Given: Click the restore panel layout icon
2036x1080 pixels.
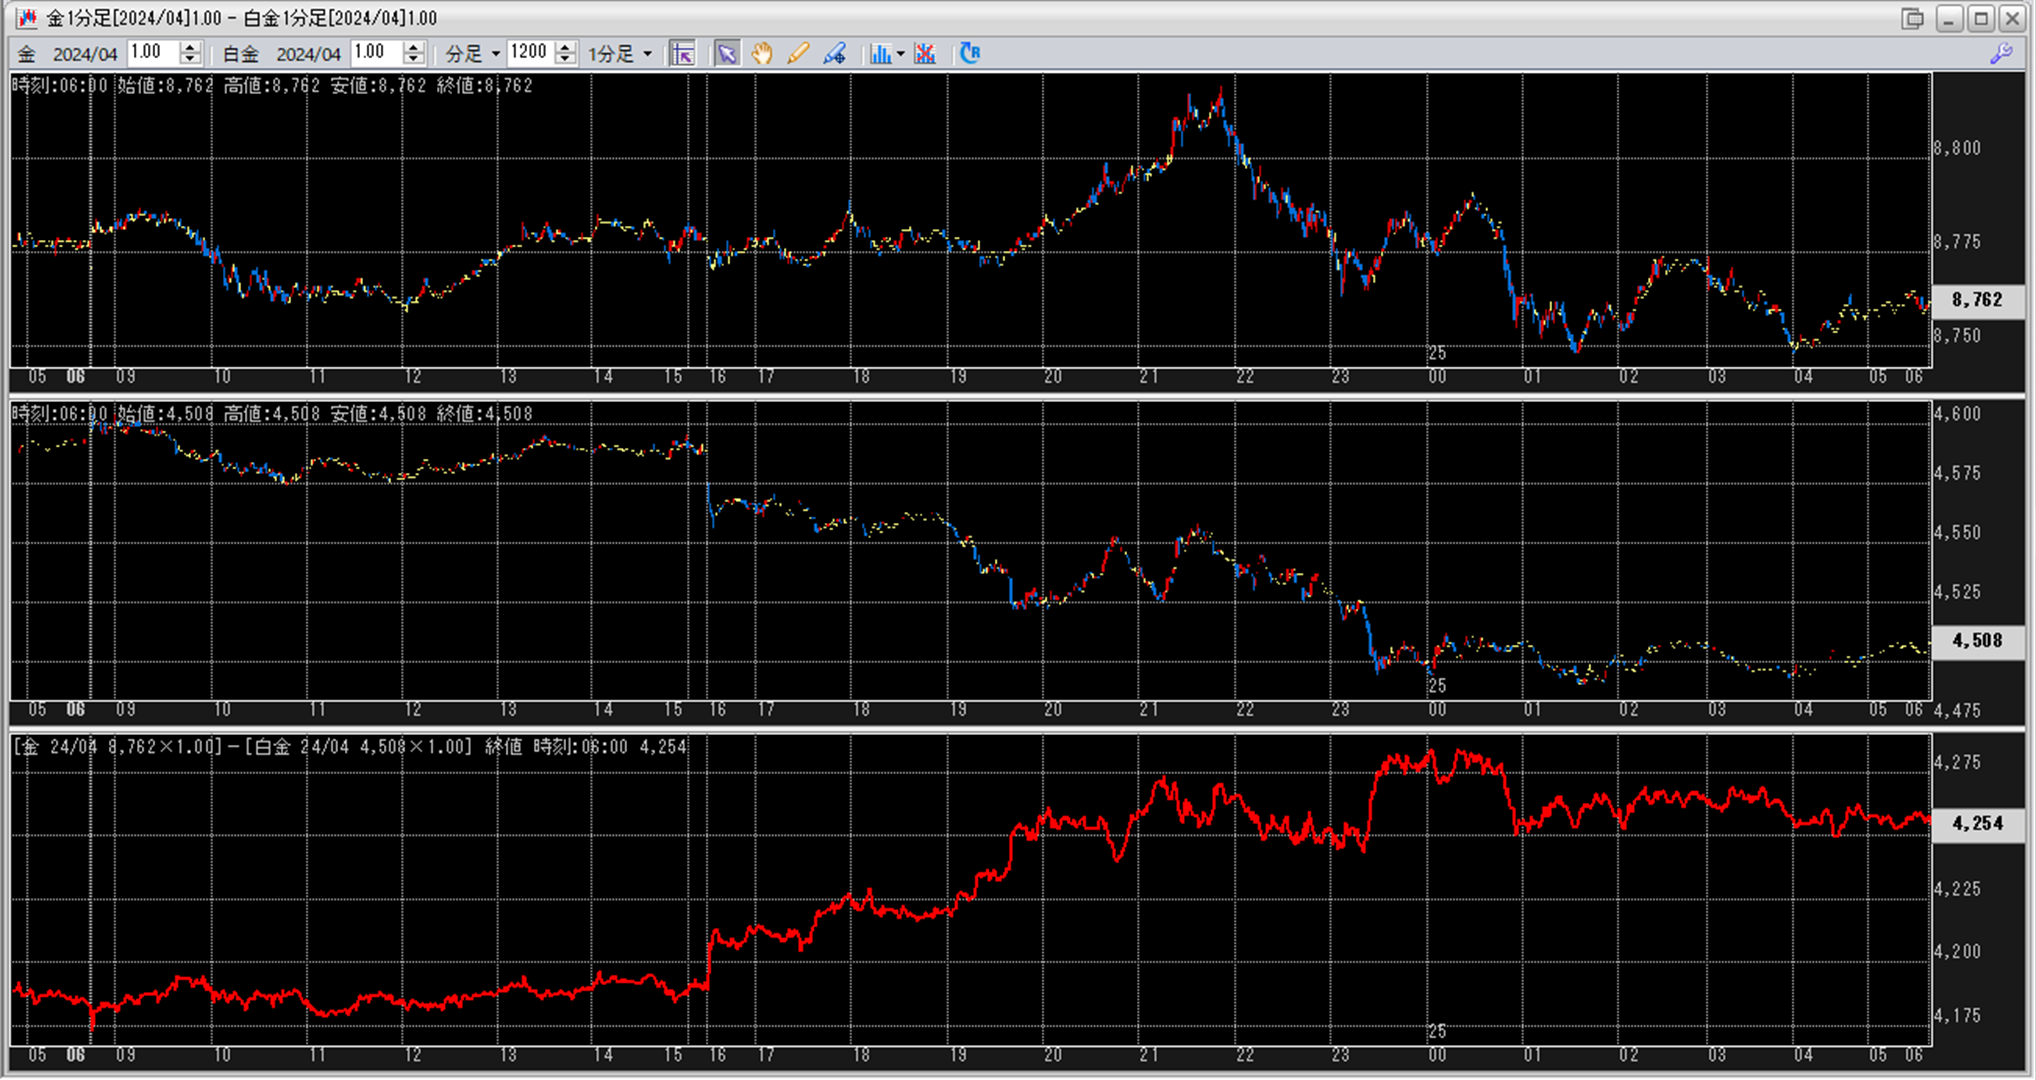Looking at the screenshot, I should 1912,18.
